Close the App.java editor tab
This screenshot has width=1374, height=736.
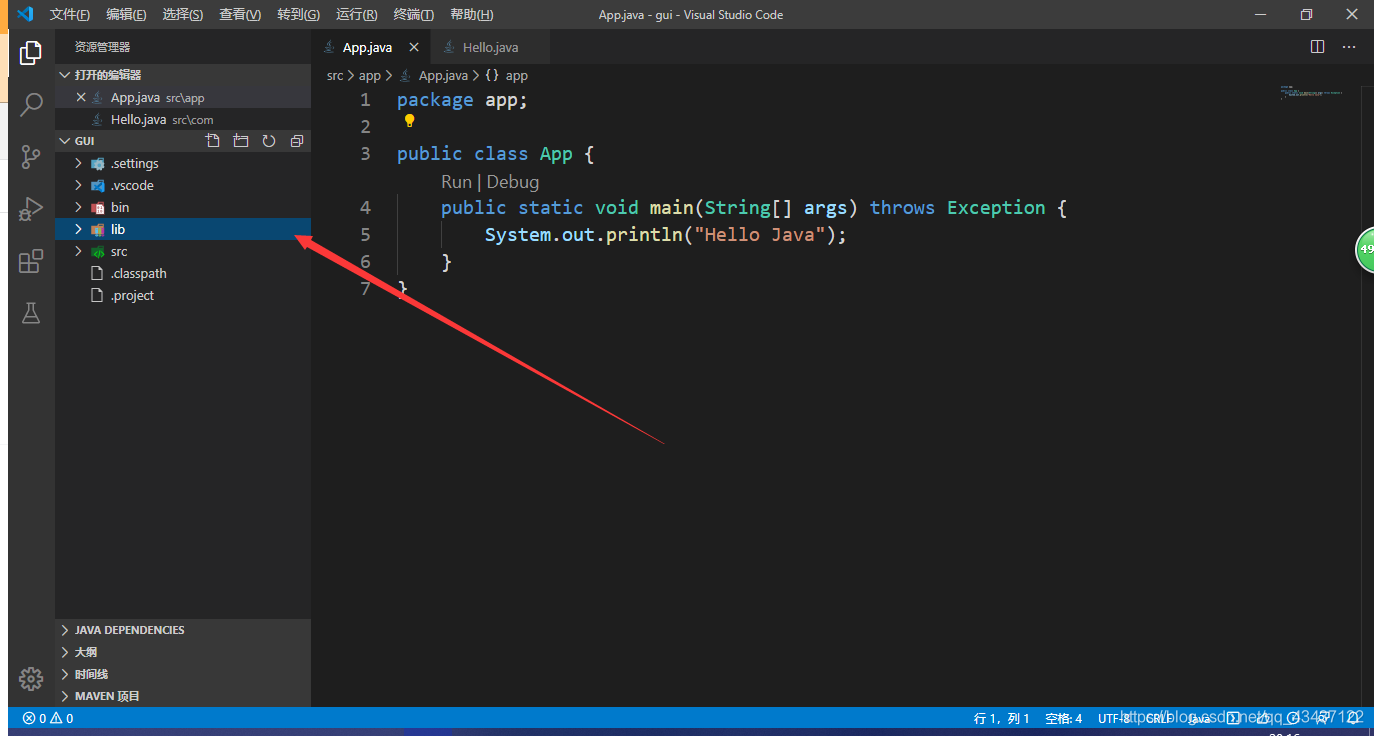point(413,47)
